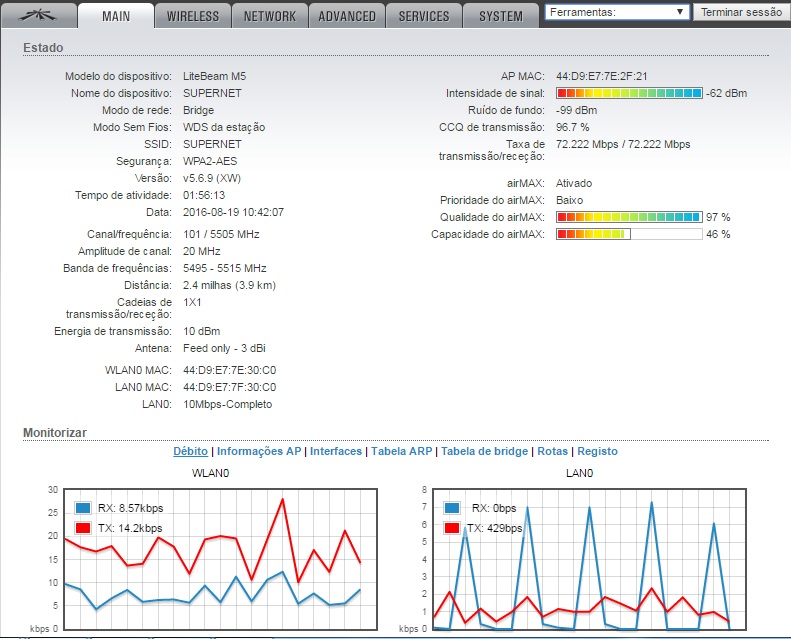View the Interfaces link
791x639 pixels.
coord(336,452)
